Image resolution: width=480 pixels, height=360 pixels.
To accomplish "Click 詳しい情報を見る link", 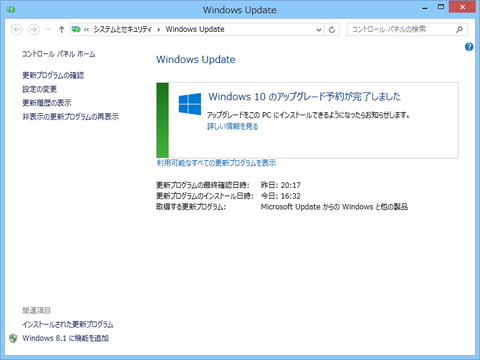I will tap(233, 126).
